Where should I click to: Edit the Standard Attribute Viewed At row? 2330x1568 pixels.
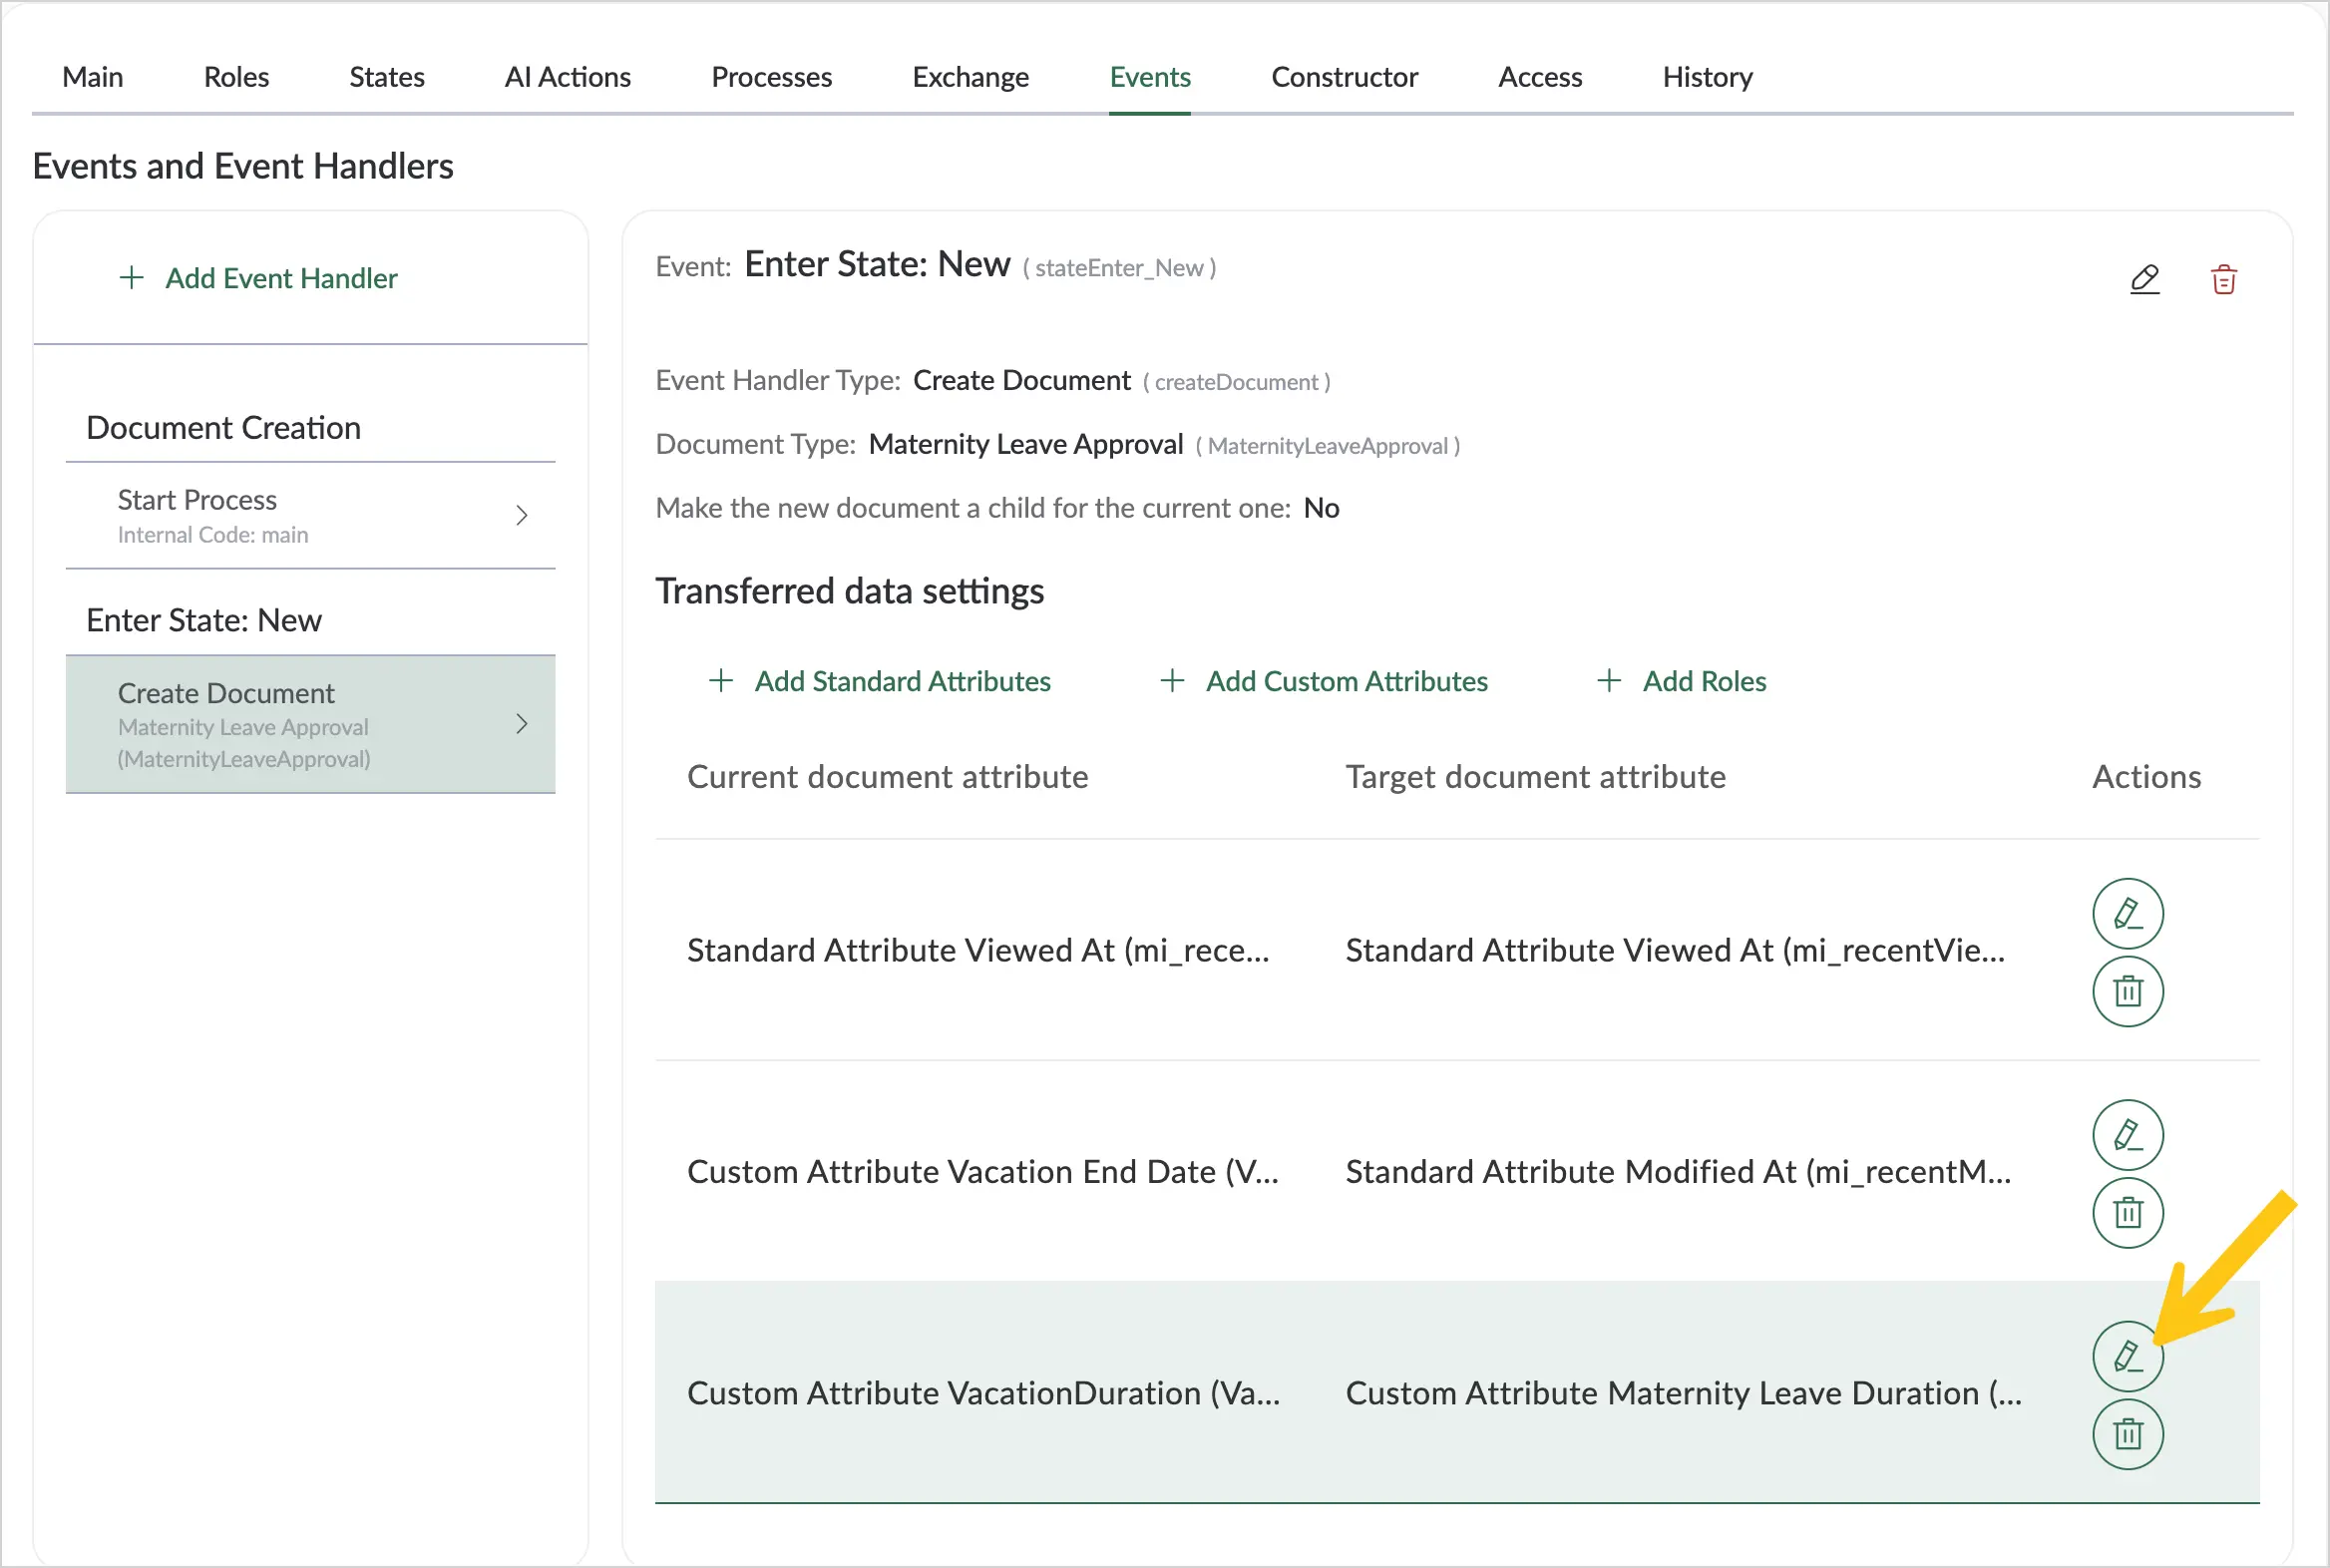(2128, 913)
